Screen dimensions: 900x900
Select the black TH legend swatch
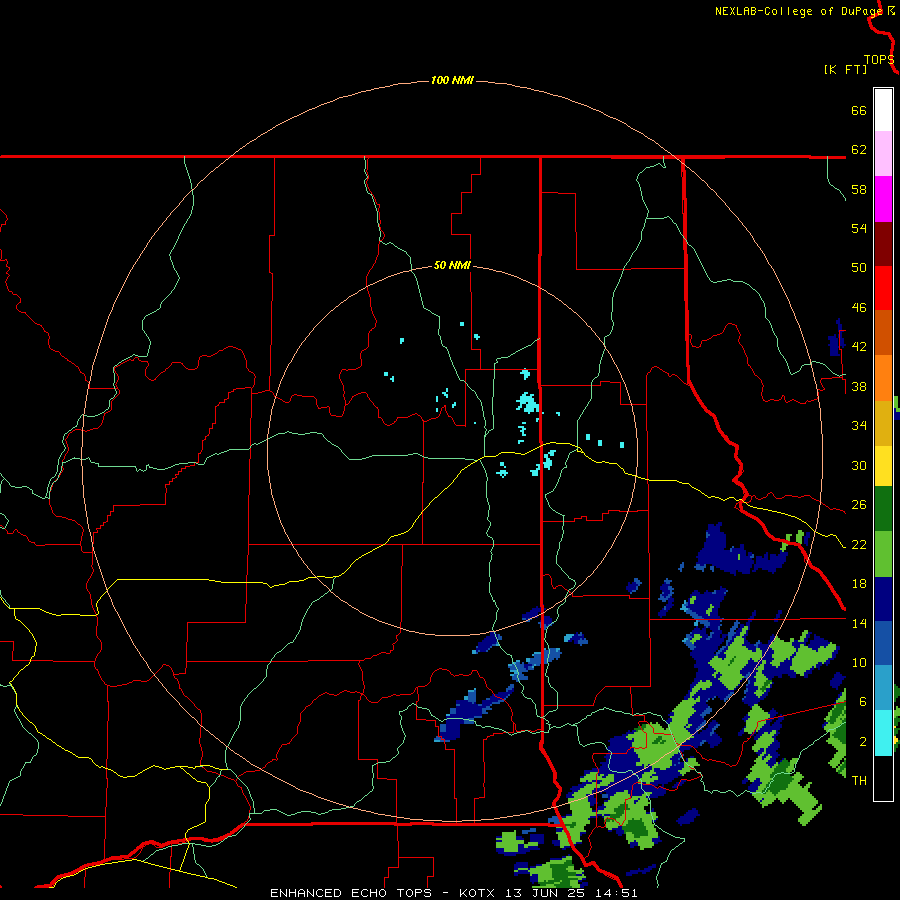click(883, 778)
